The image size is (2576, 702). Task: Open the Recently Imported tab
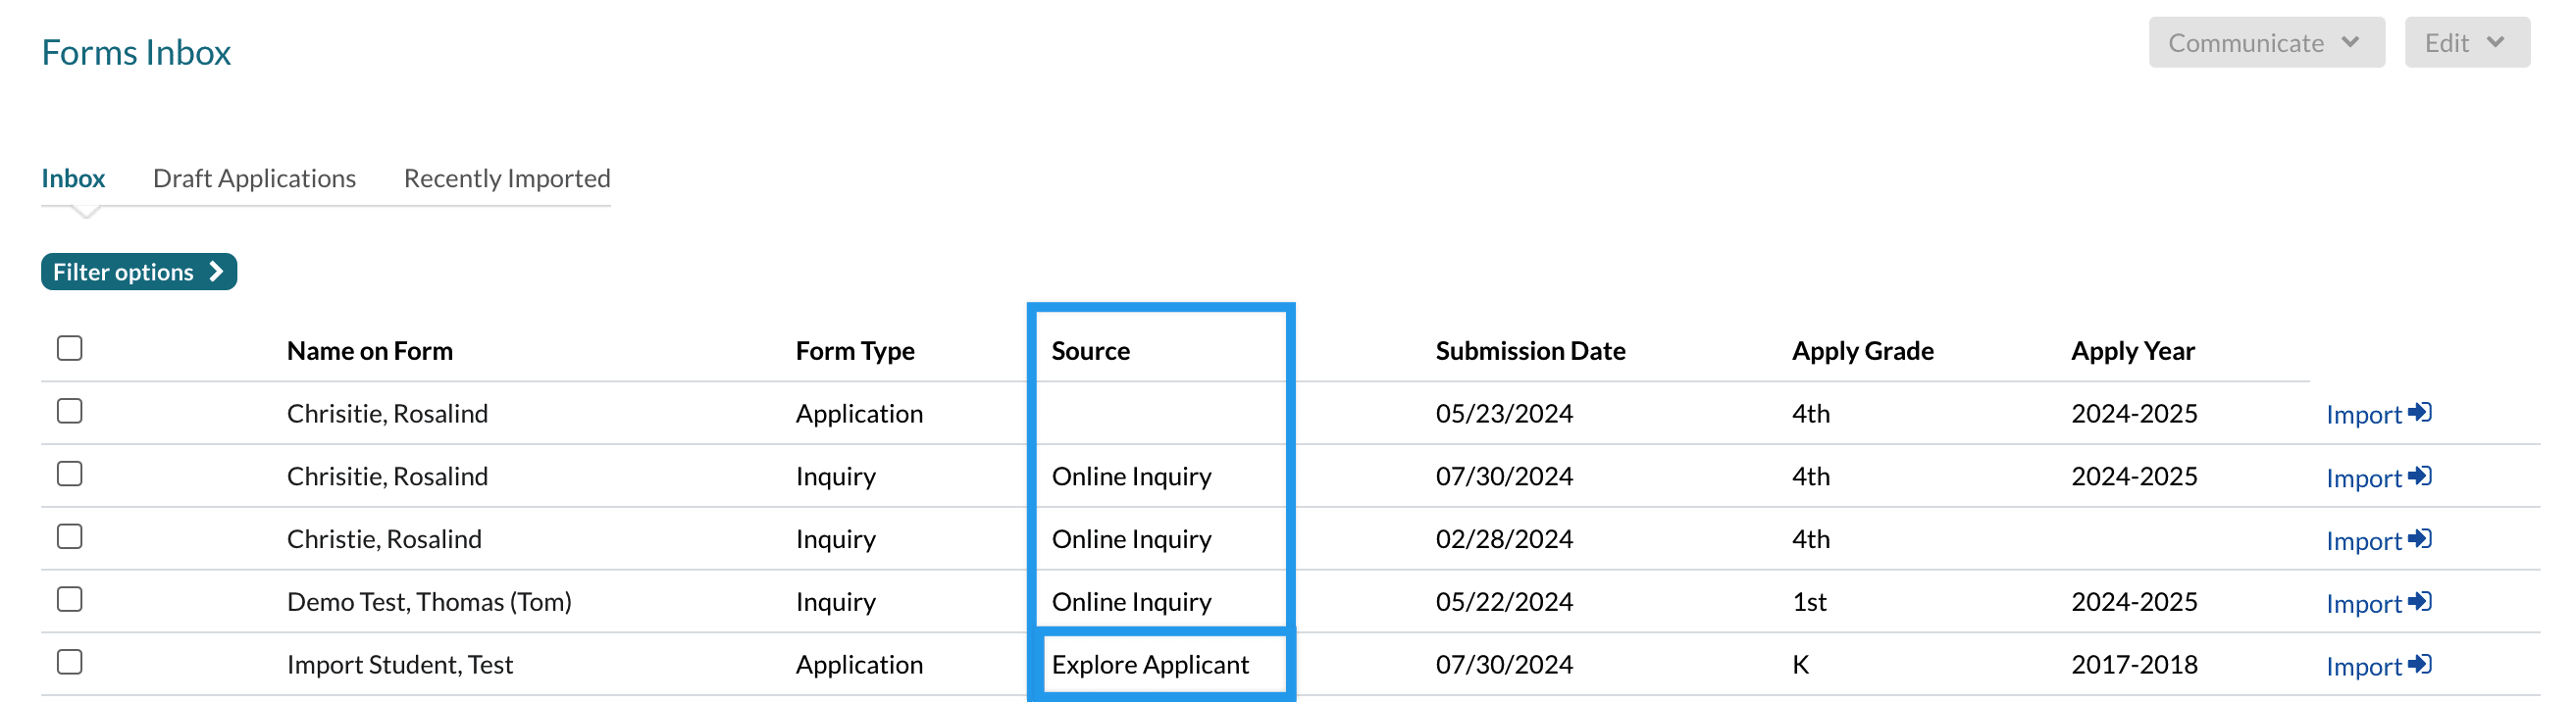tap(506, 178)
